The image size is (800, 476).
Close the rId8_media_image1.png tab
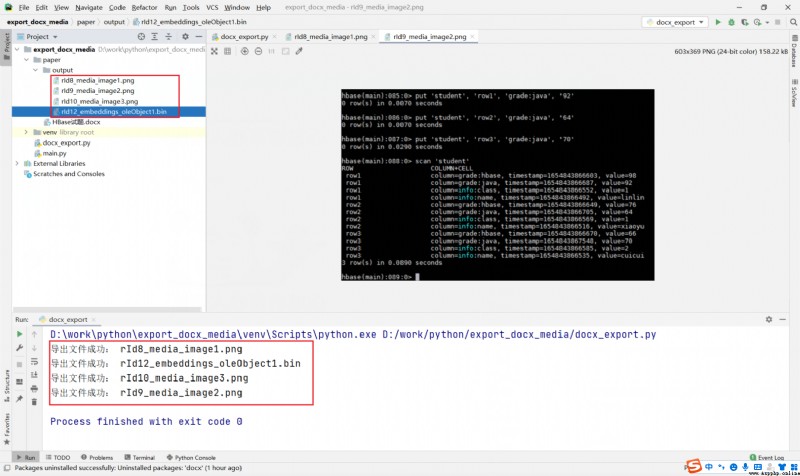click(x=373, y=37)
